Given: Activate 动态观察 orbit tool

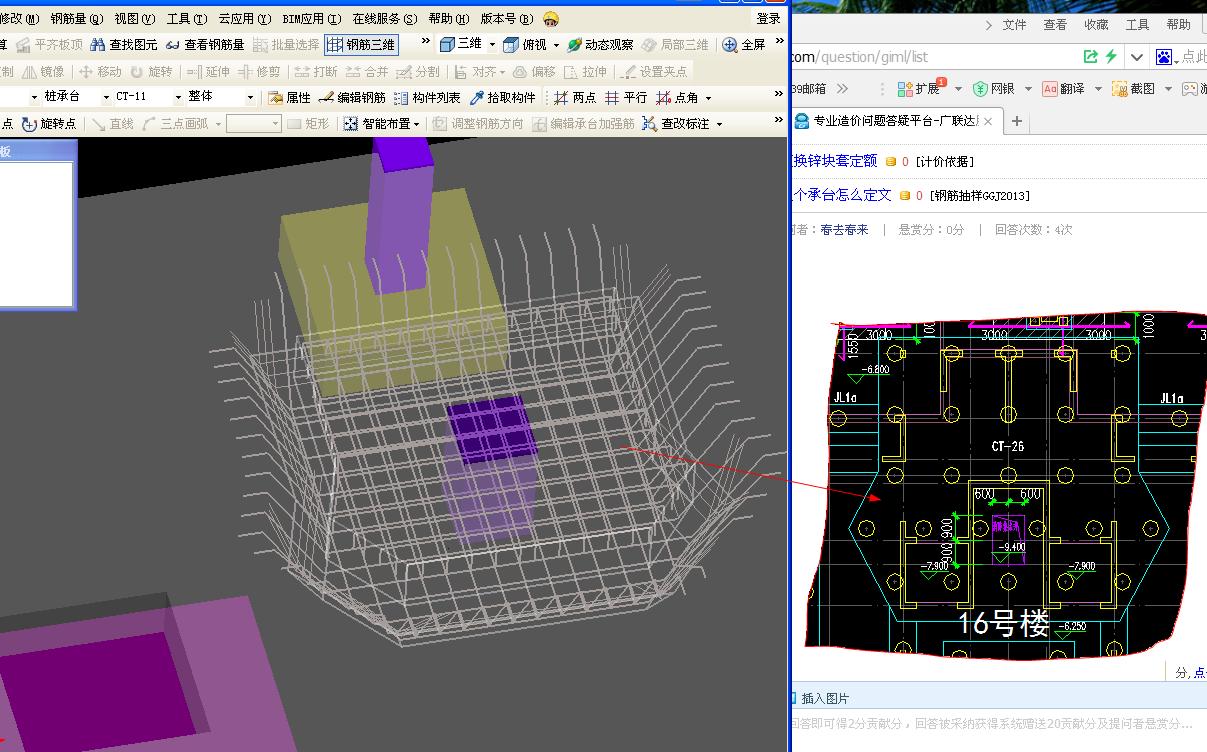Looking at the screenshot, I should [600, 44].
